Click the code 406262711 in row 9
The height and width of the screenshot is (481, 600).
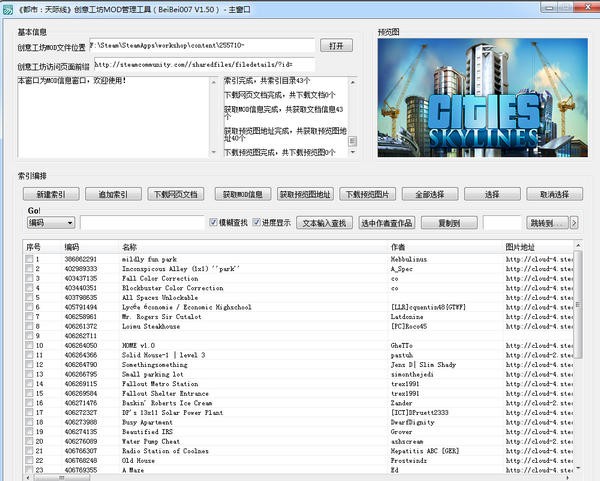[81, 336]
